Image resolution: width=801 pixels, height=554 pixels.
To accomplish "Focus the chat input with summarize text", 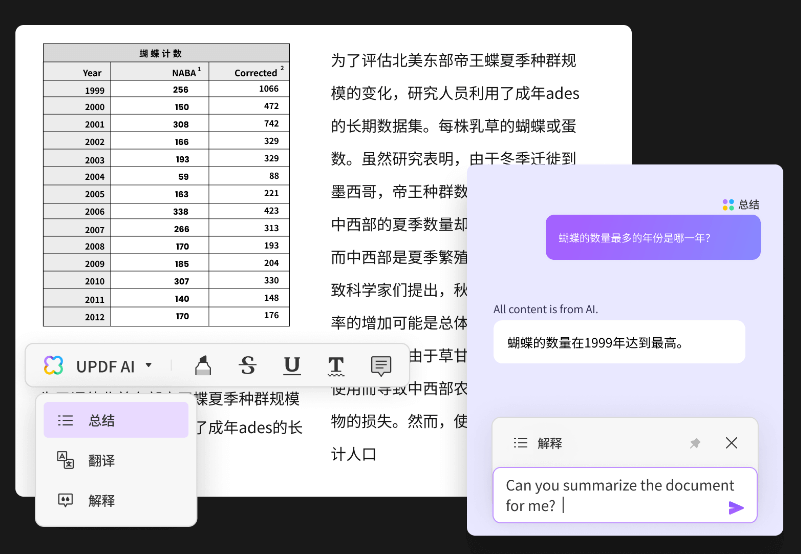I will click(x=625, y=495).
